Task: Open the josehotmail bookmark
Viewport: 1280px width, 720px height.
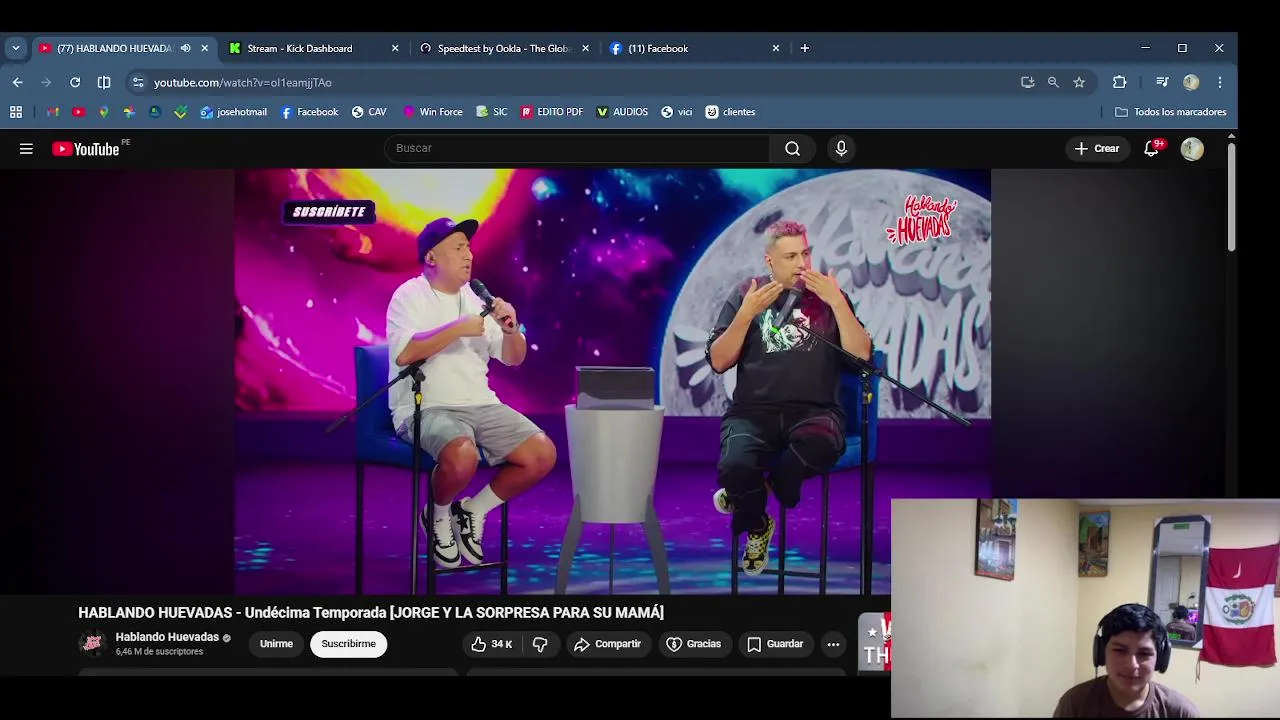Action: (x=234, y=112)
